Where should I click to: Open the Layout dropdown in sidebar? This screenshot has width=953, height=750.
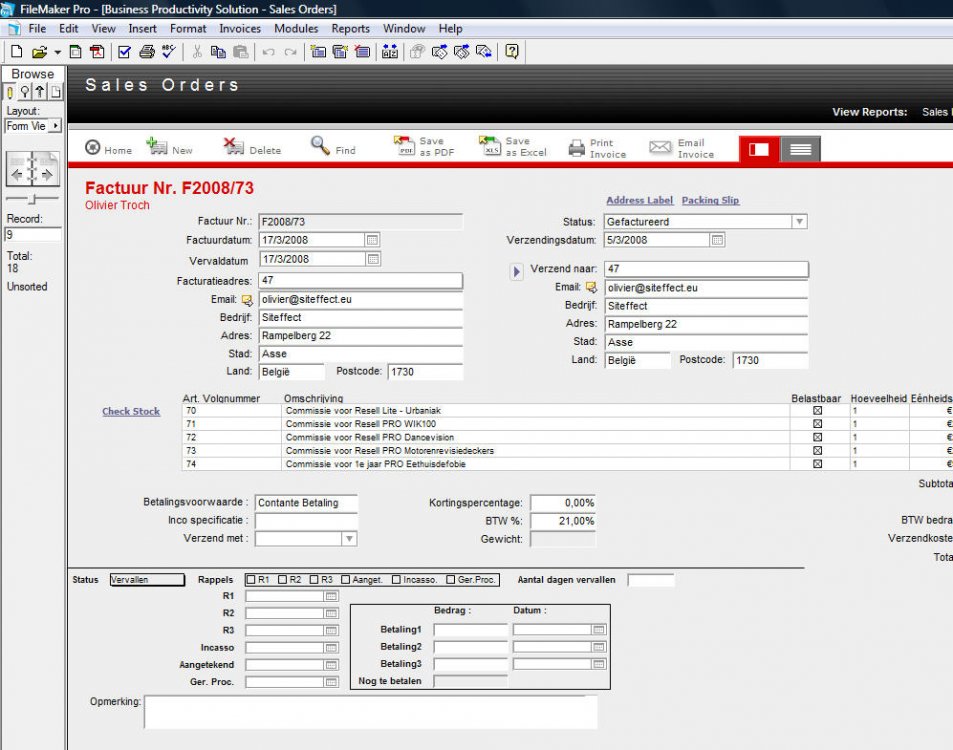click(x=55, y=126)
